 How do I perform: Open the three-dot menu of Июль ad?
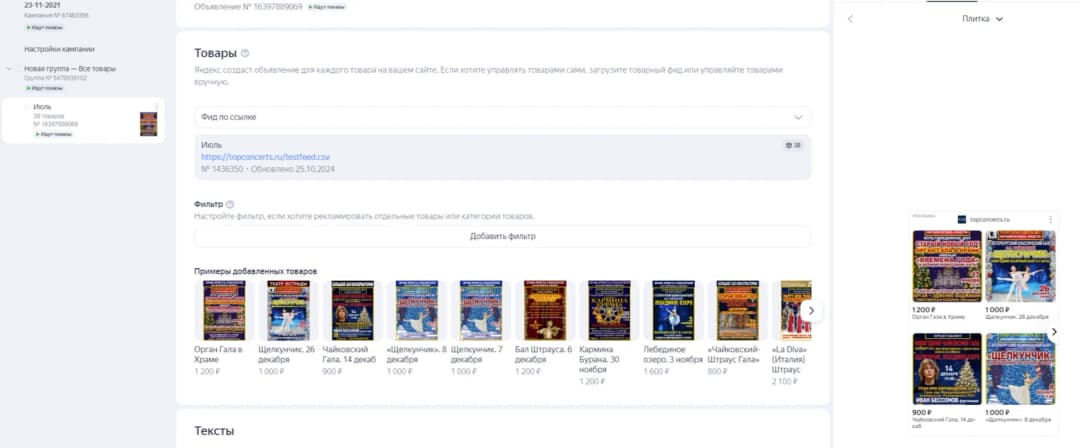156,107
